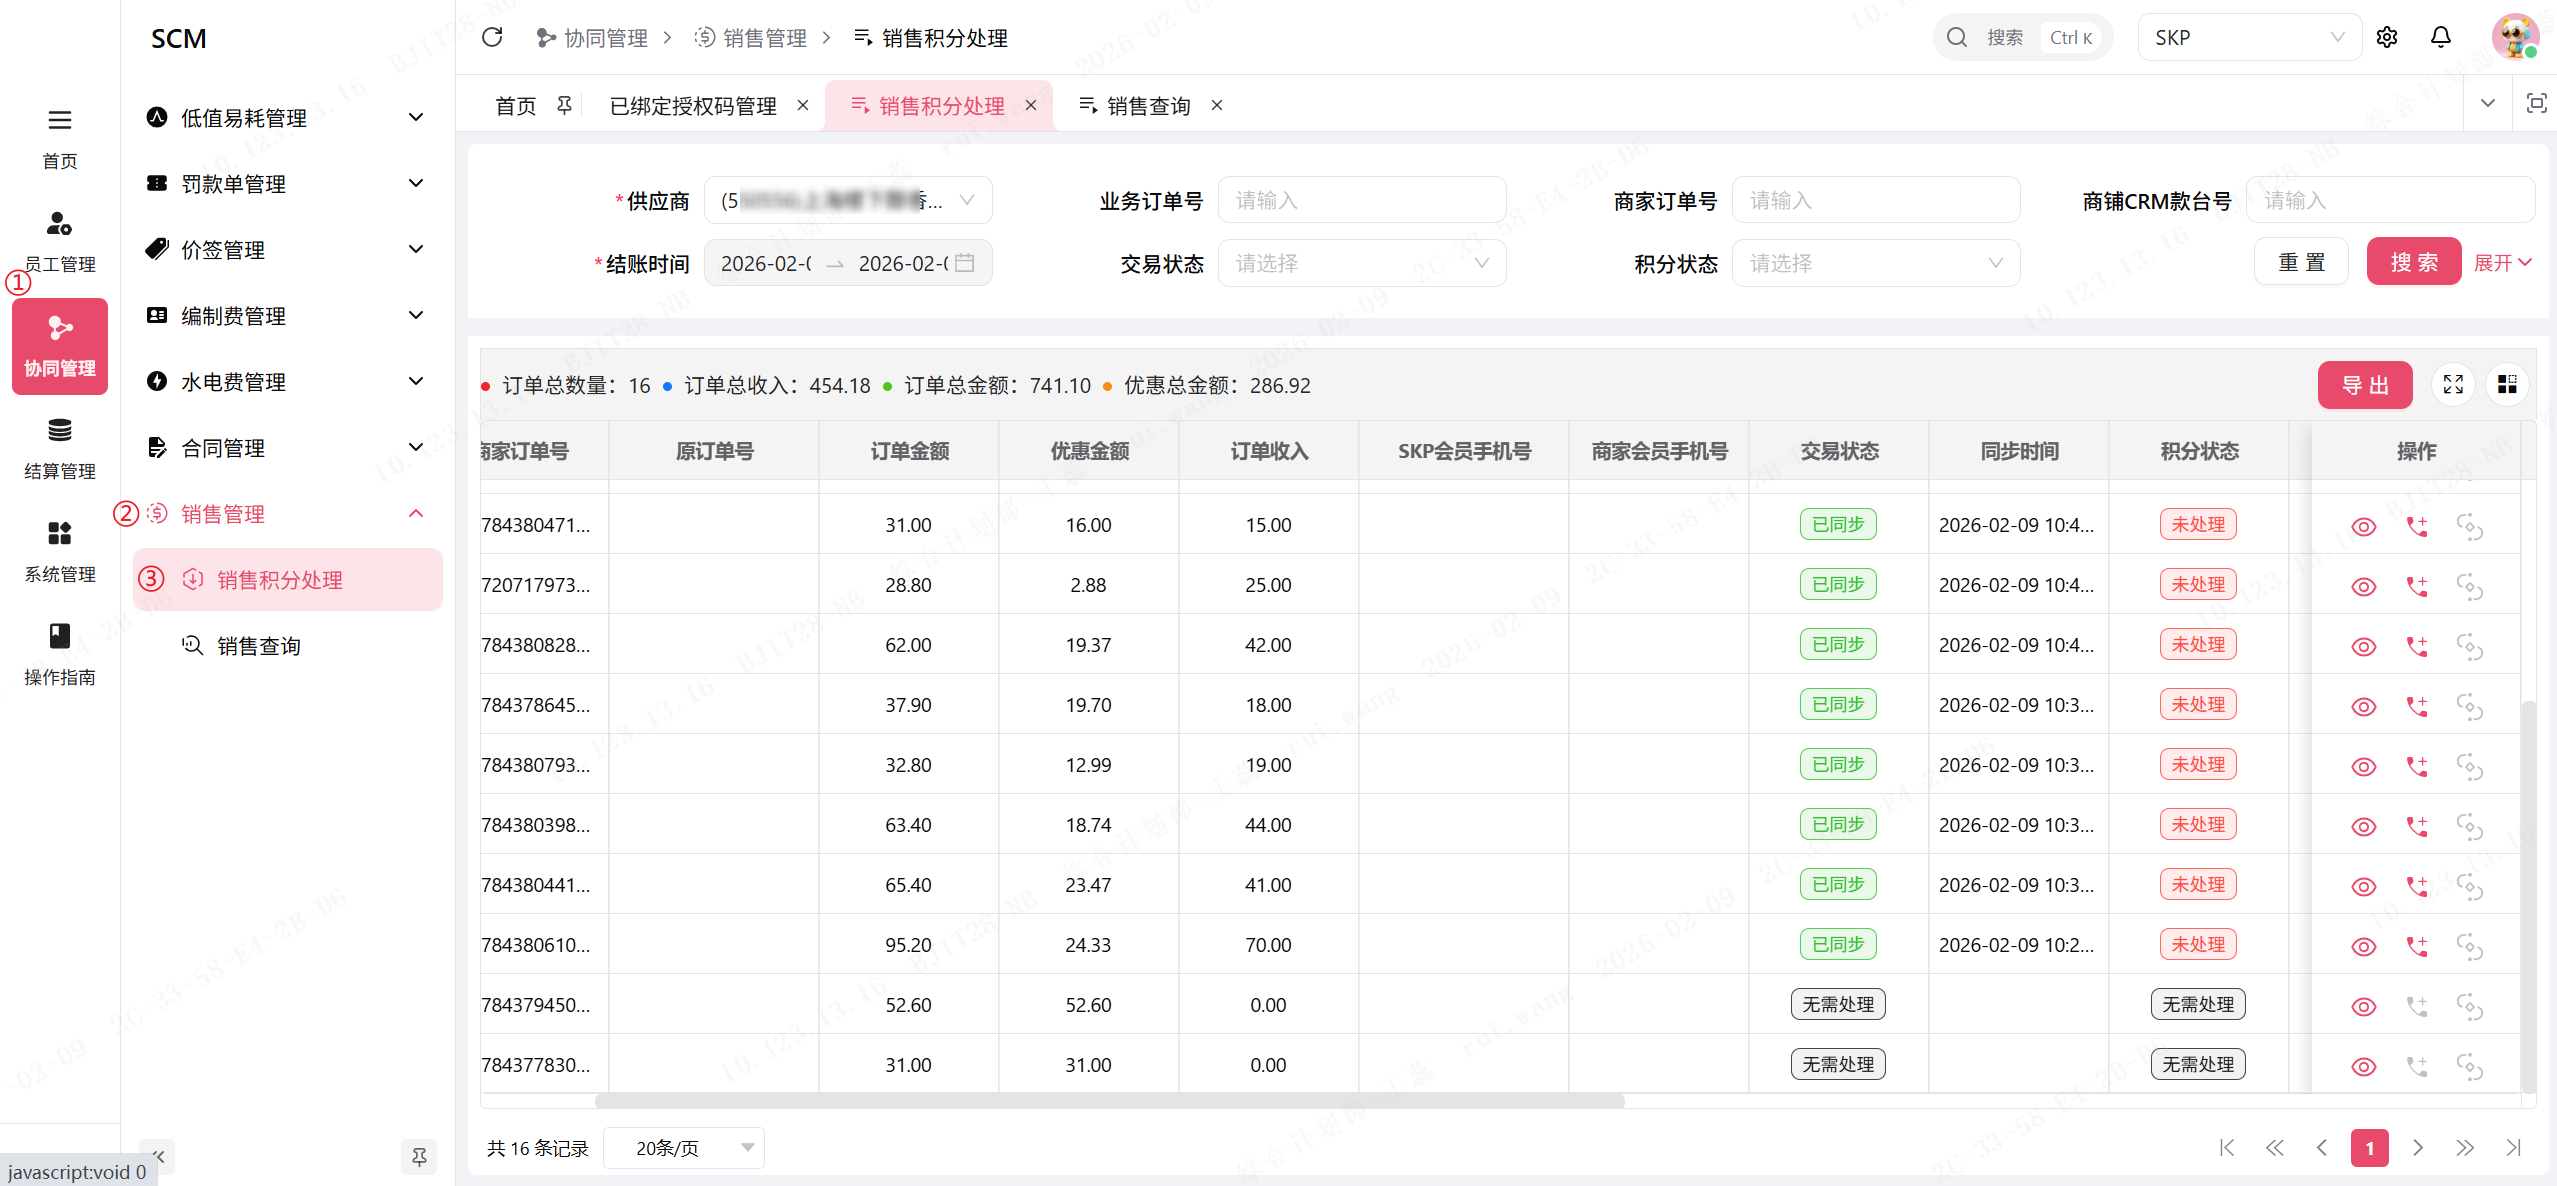Open the 积分状态 filter dropdown
Screen dimensions: 2557x1186
(x=1875, y=263)
